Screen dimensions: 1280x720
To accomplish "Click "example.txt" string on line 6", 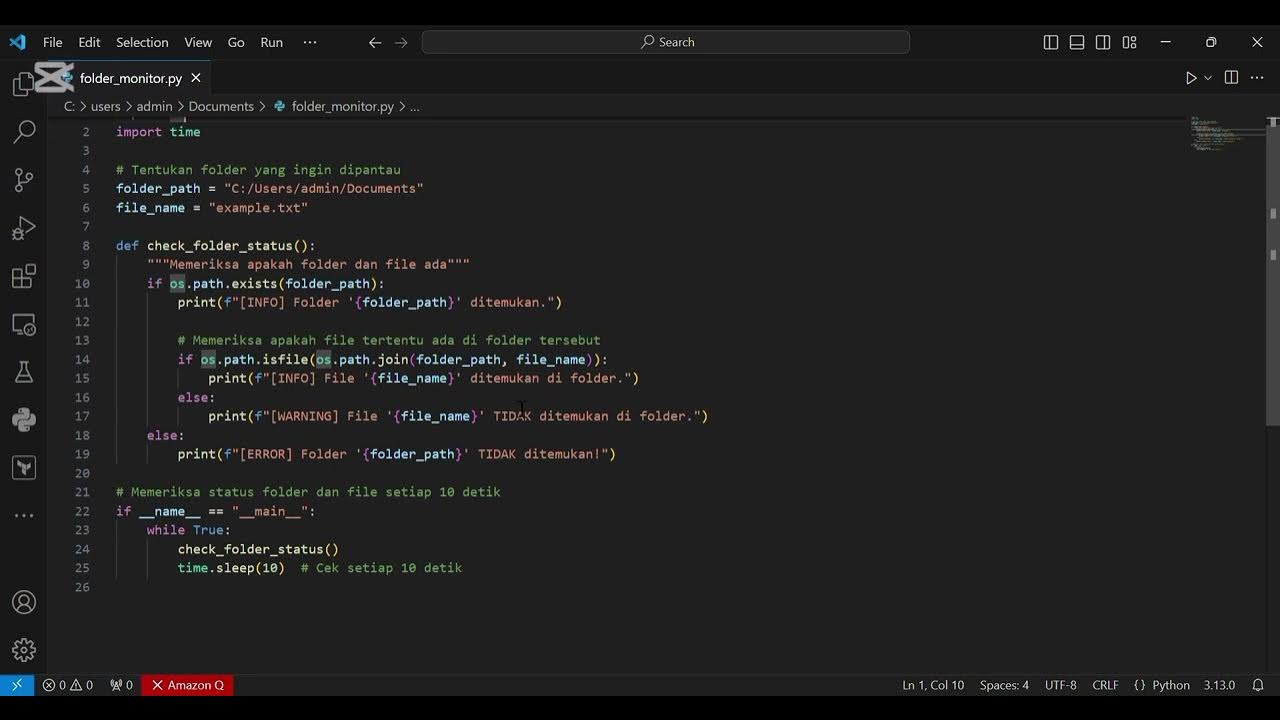I will pyautogui.click(x=258, y=208).
